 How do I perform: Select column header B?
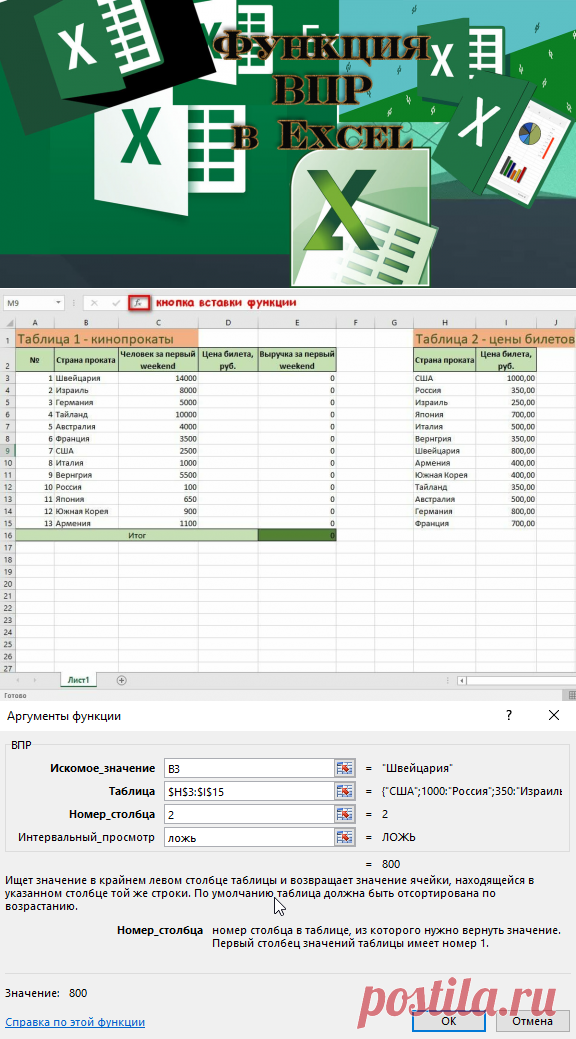pyautogui.click(x=86, y=322)
